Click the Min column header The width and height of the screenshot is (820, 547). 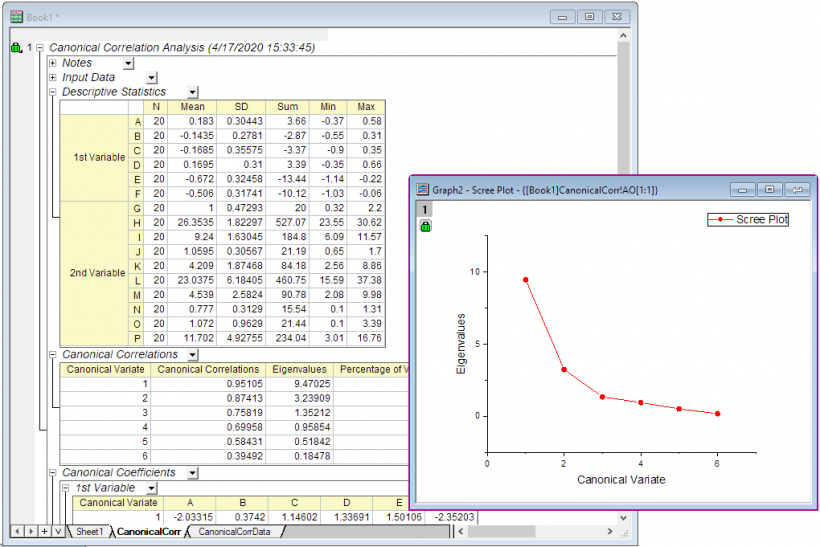(328, 107)
